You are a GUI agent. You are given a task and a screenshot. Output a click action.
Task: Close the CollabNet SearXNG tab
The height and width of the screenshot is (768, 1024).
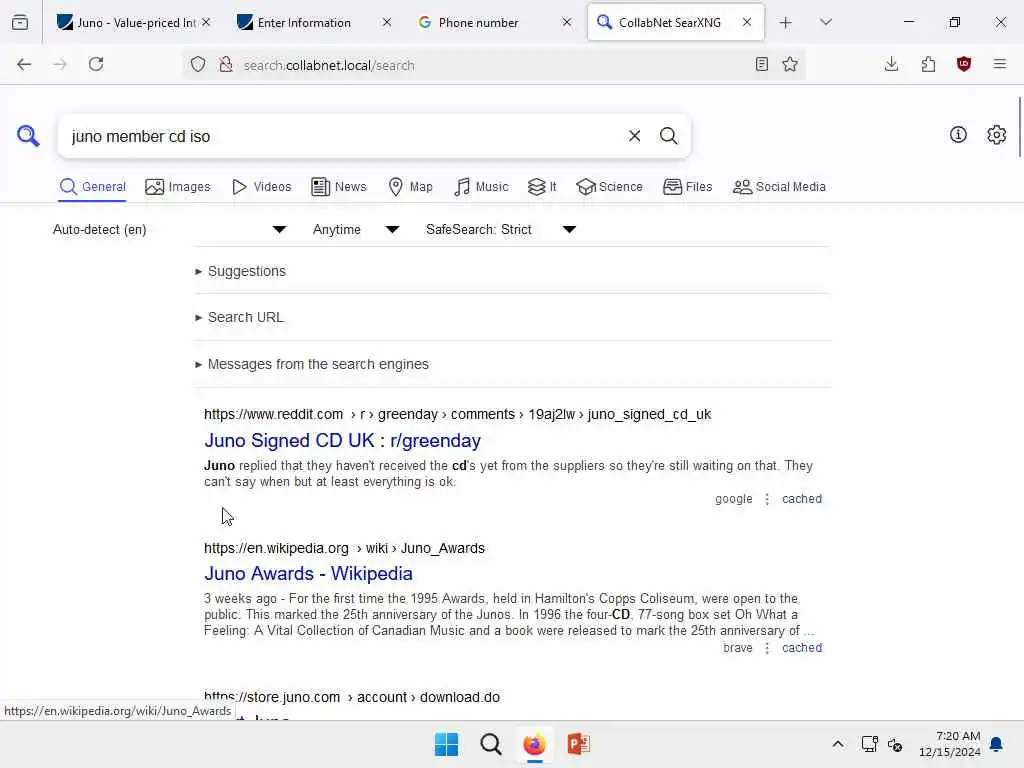pyautogui.click(x=747, y=22)
